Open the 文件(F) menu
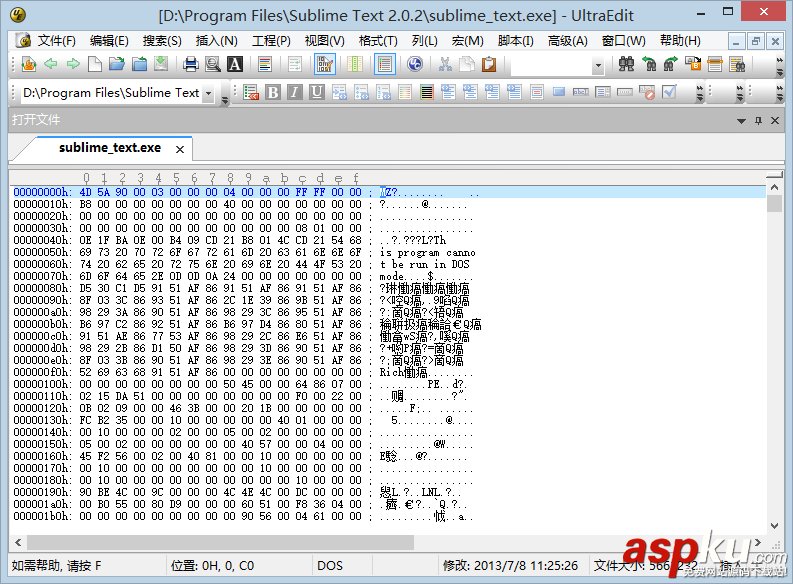Viewport: 793px width, 584px height. click(57, 40)
